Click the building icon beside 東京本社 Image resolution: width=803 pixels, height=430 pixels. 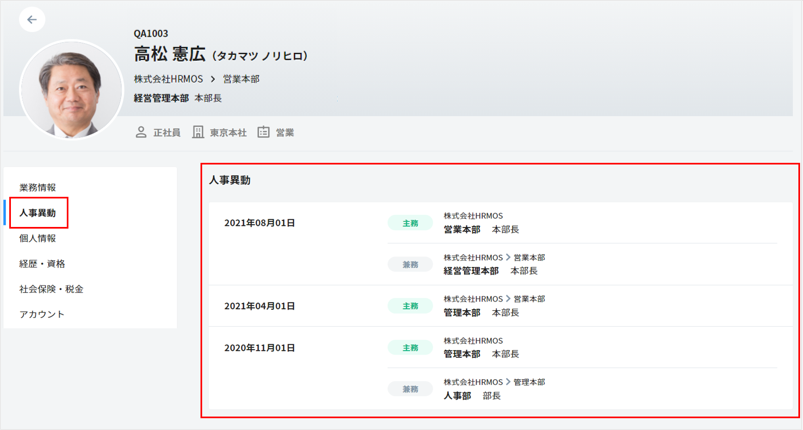click(x=198, y=132)
